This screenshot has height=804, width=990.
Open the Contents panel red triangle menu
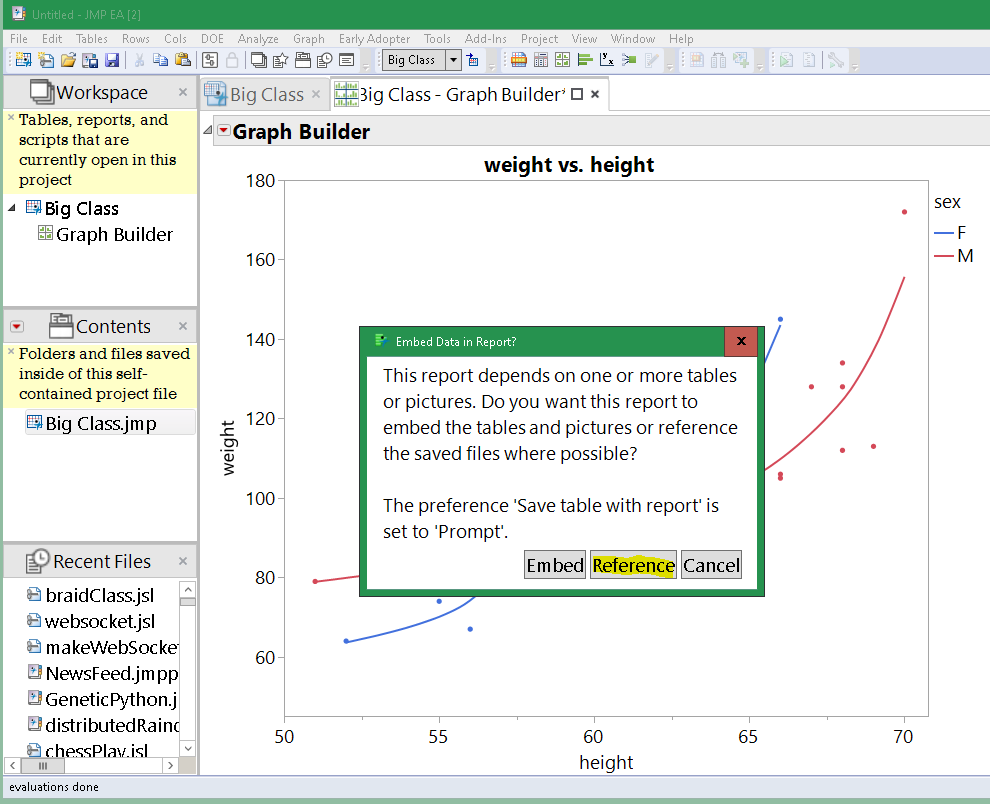click(17, 327)
